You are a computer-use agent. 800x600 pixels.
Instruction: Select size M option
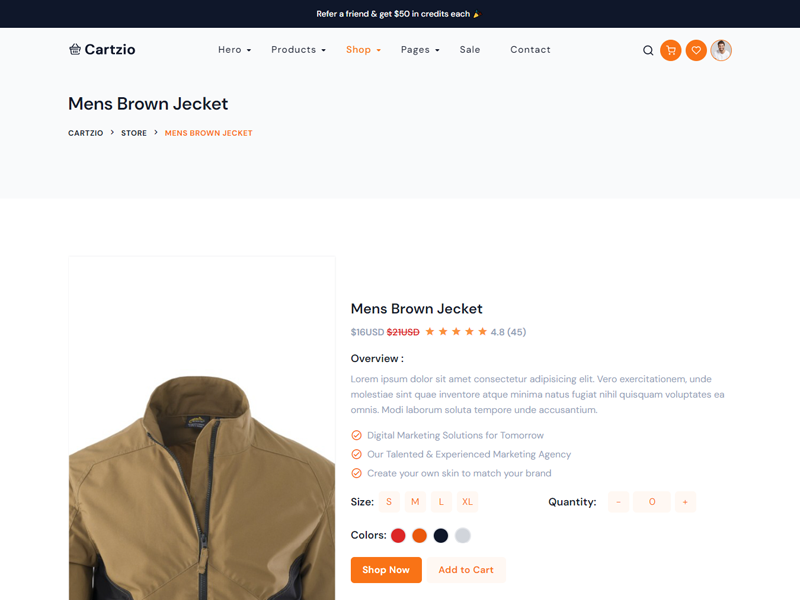(x=415, y=502)
